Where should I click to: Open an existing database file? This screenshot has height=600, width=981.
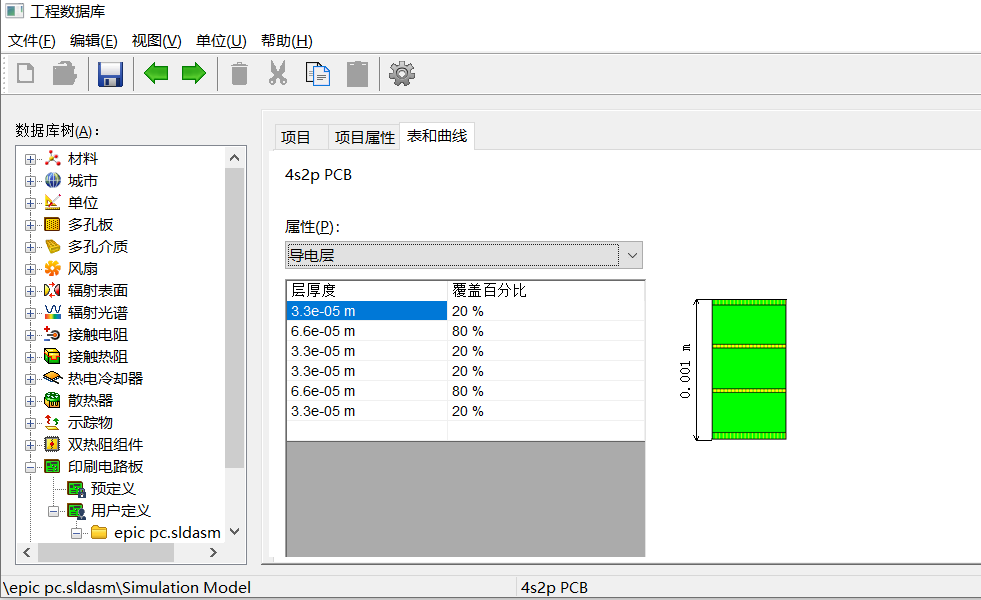point(64,73)
